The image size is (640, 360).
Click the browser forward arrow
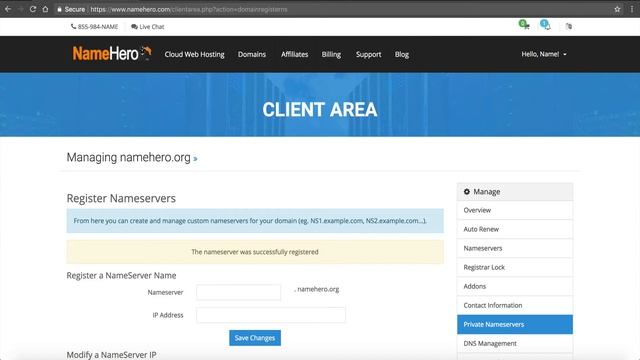[x=20, y=9]
